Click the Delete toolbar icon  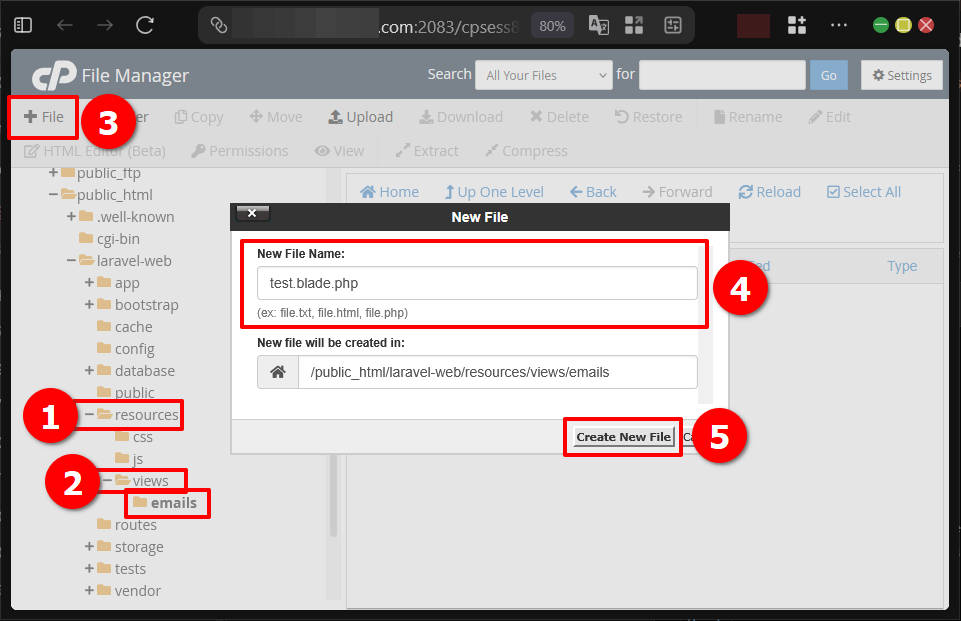tap(559, 117)
